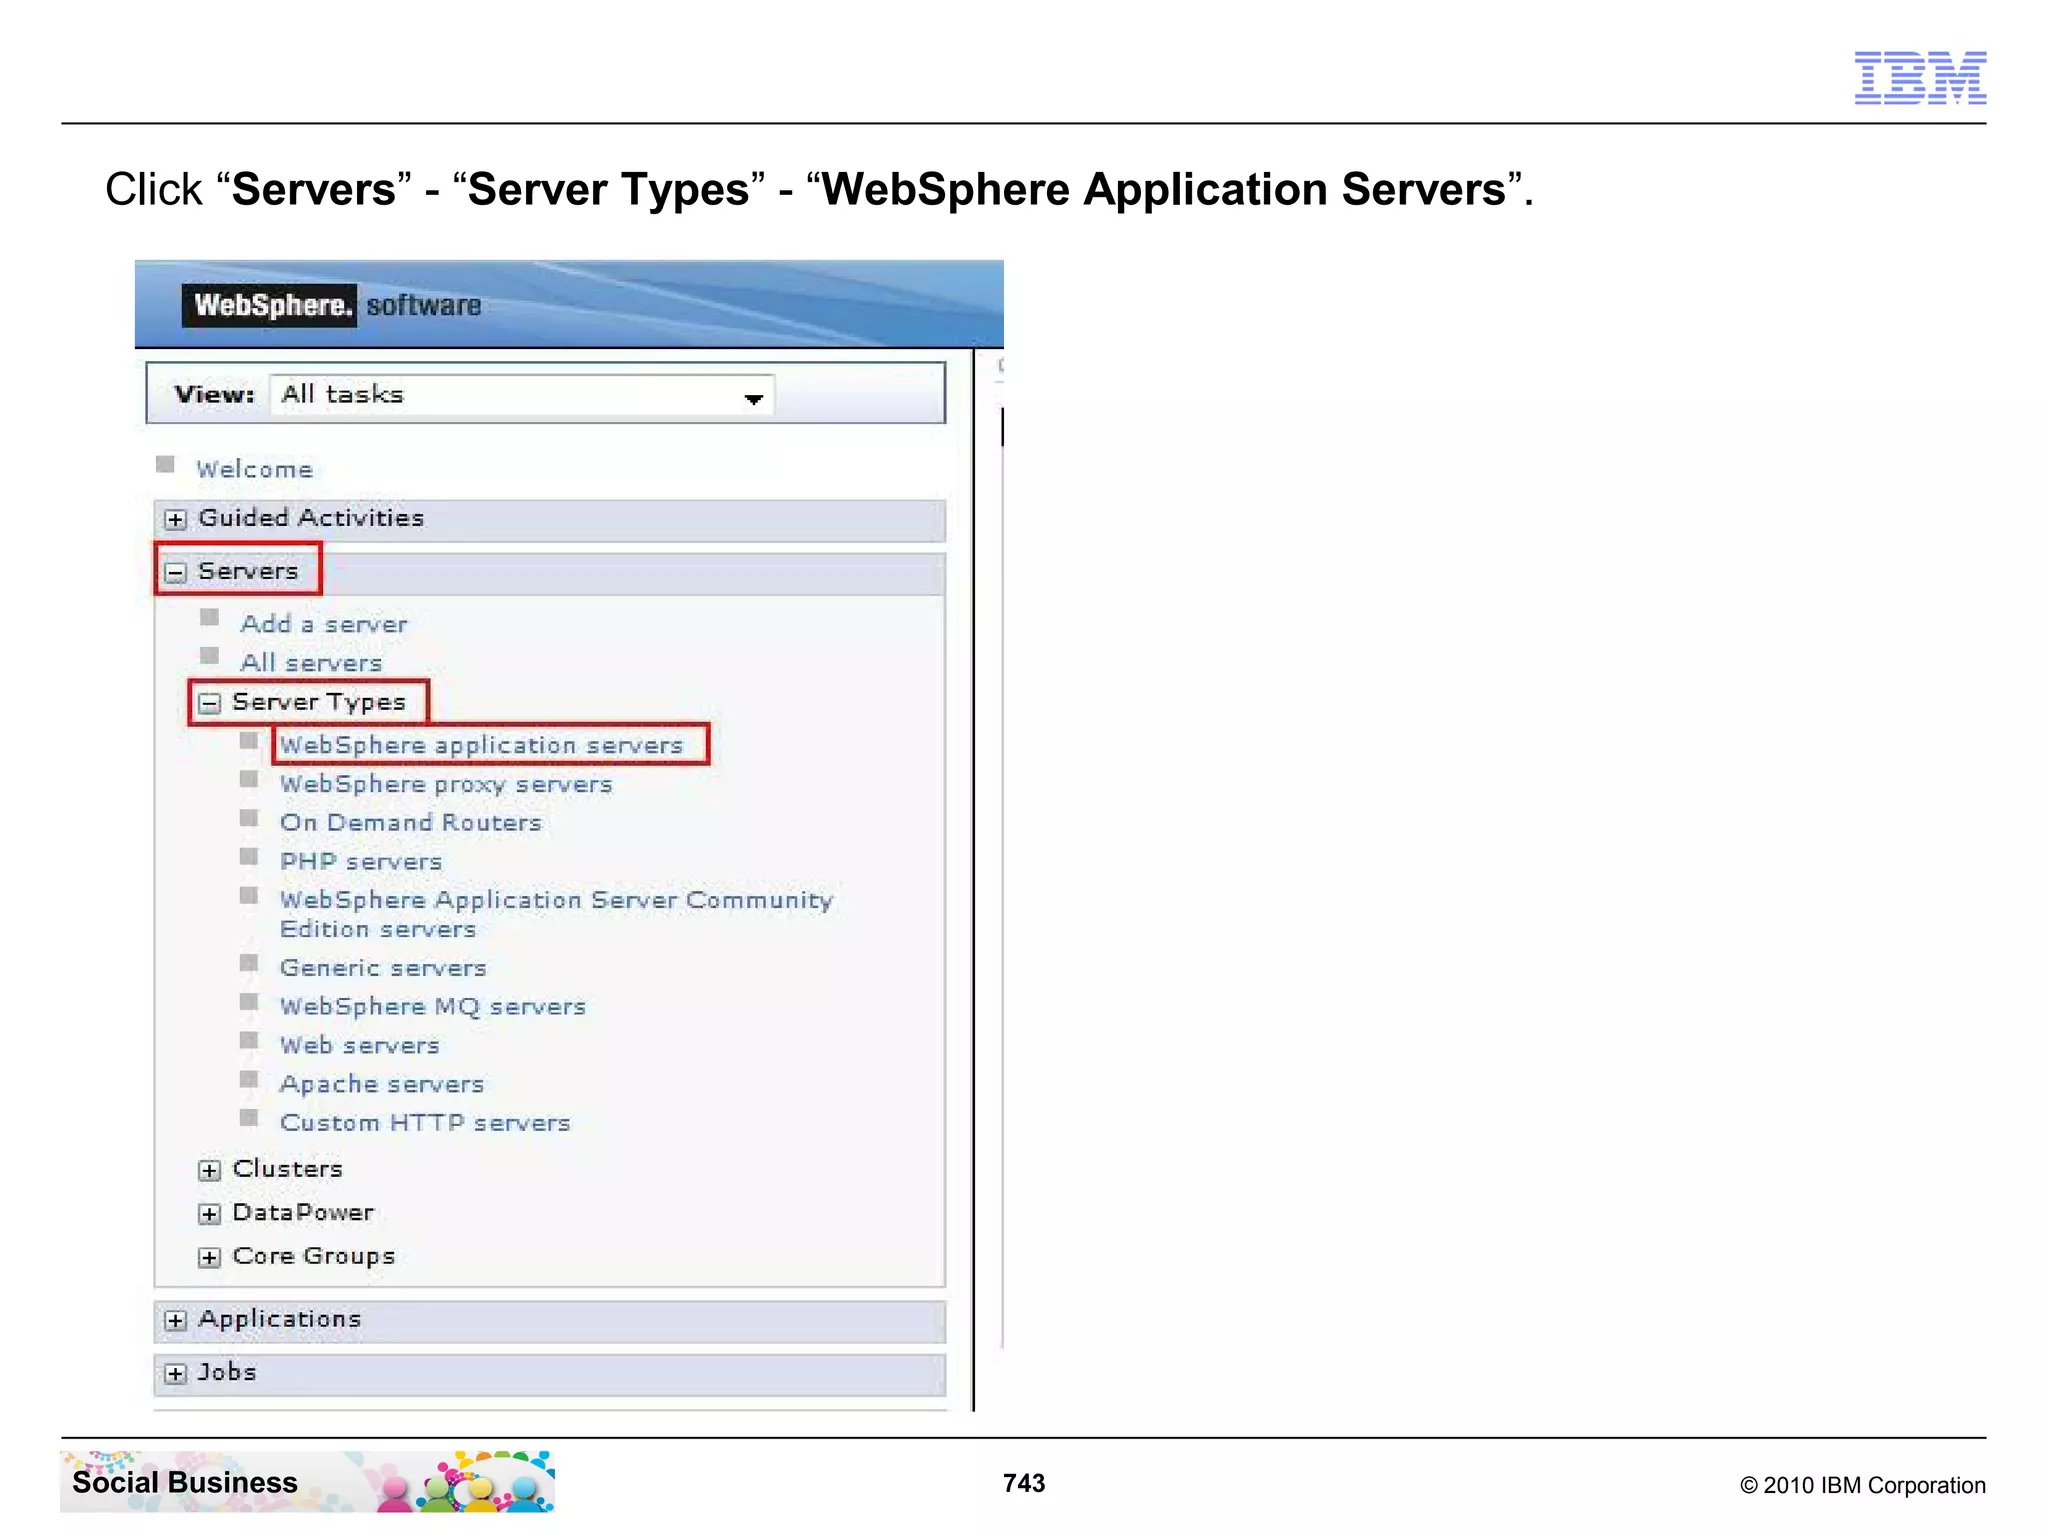Open "WebSphere proxy servers" link
This screenshot has width=2048, height=1536.
(x=446, y=784)
